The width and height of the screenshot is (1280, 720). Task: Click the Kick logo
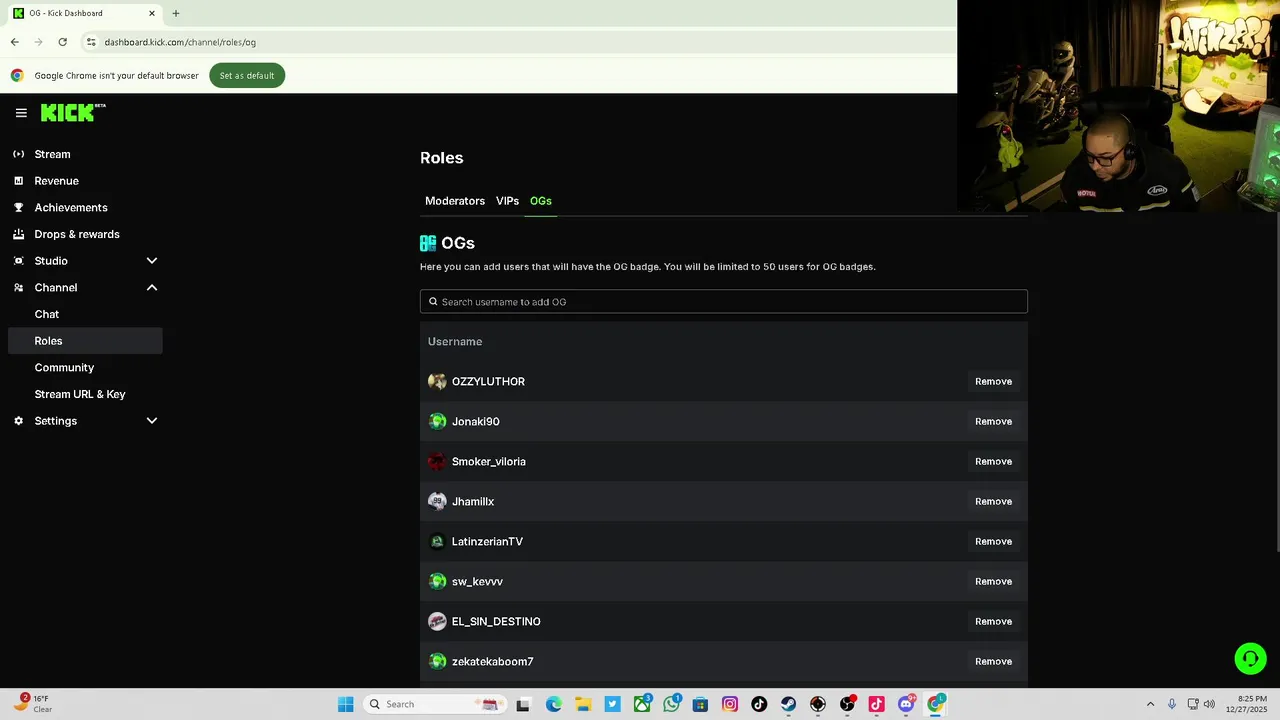pos(73,113)
